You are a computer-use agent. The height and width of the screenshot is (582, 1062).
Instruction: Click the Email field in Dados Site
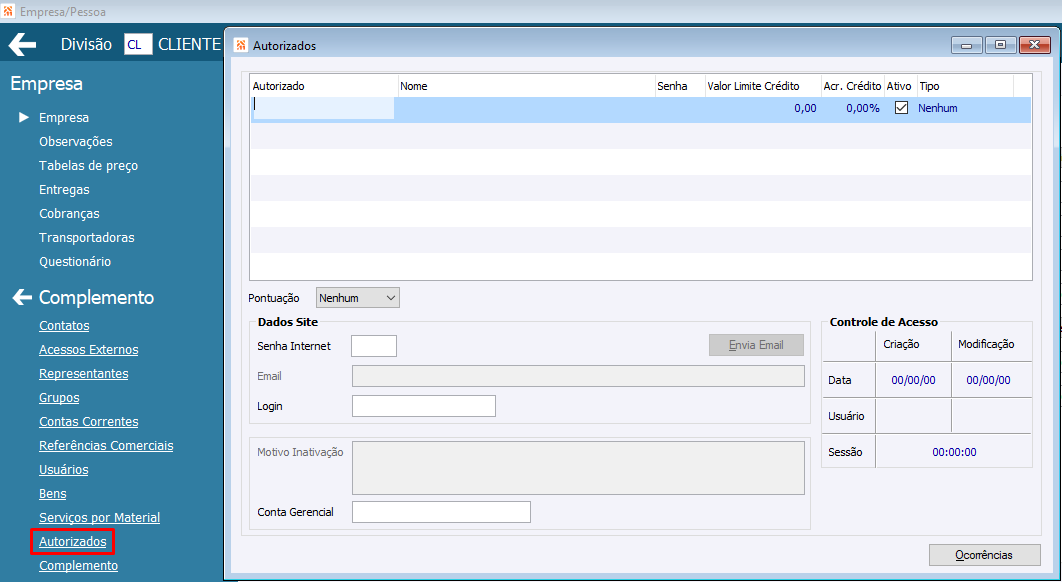click(578, 376)
